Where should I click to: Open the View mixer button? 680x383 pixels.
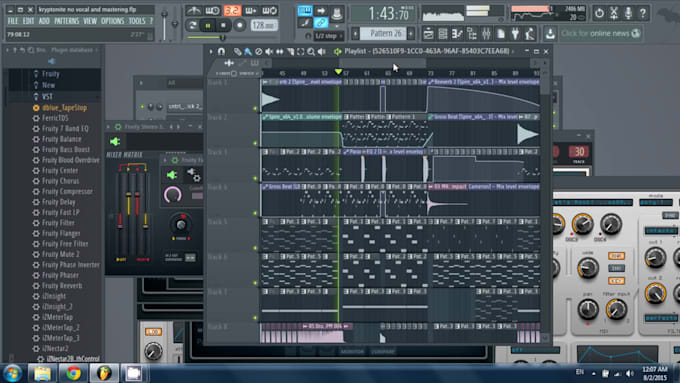coord(486,33)
